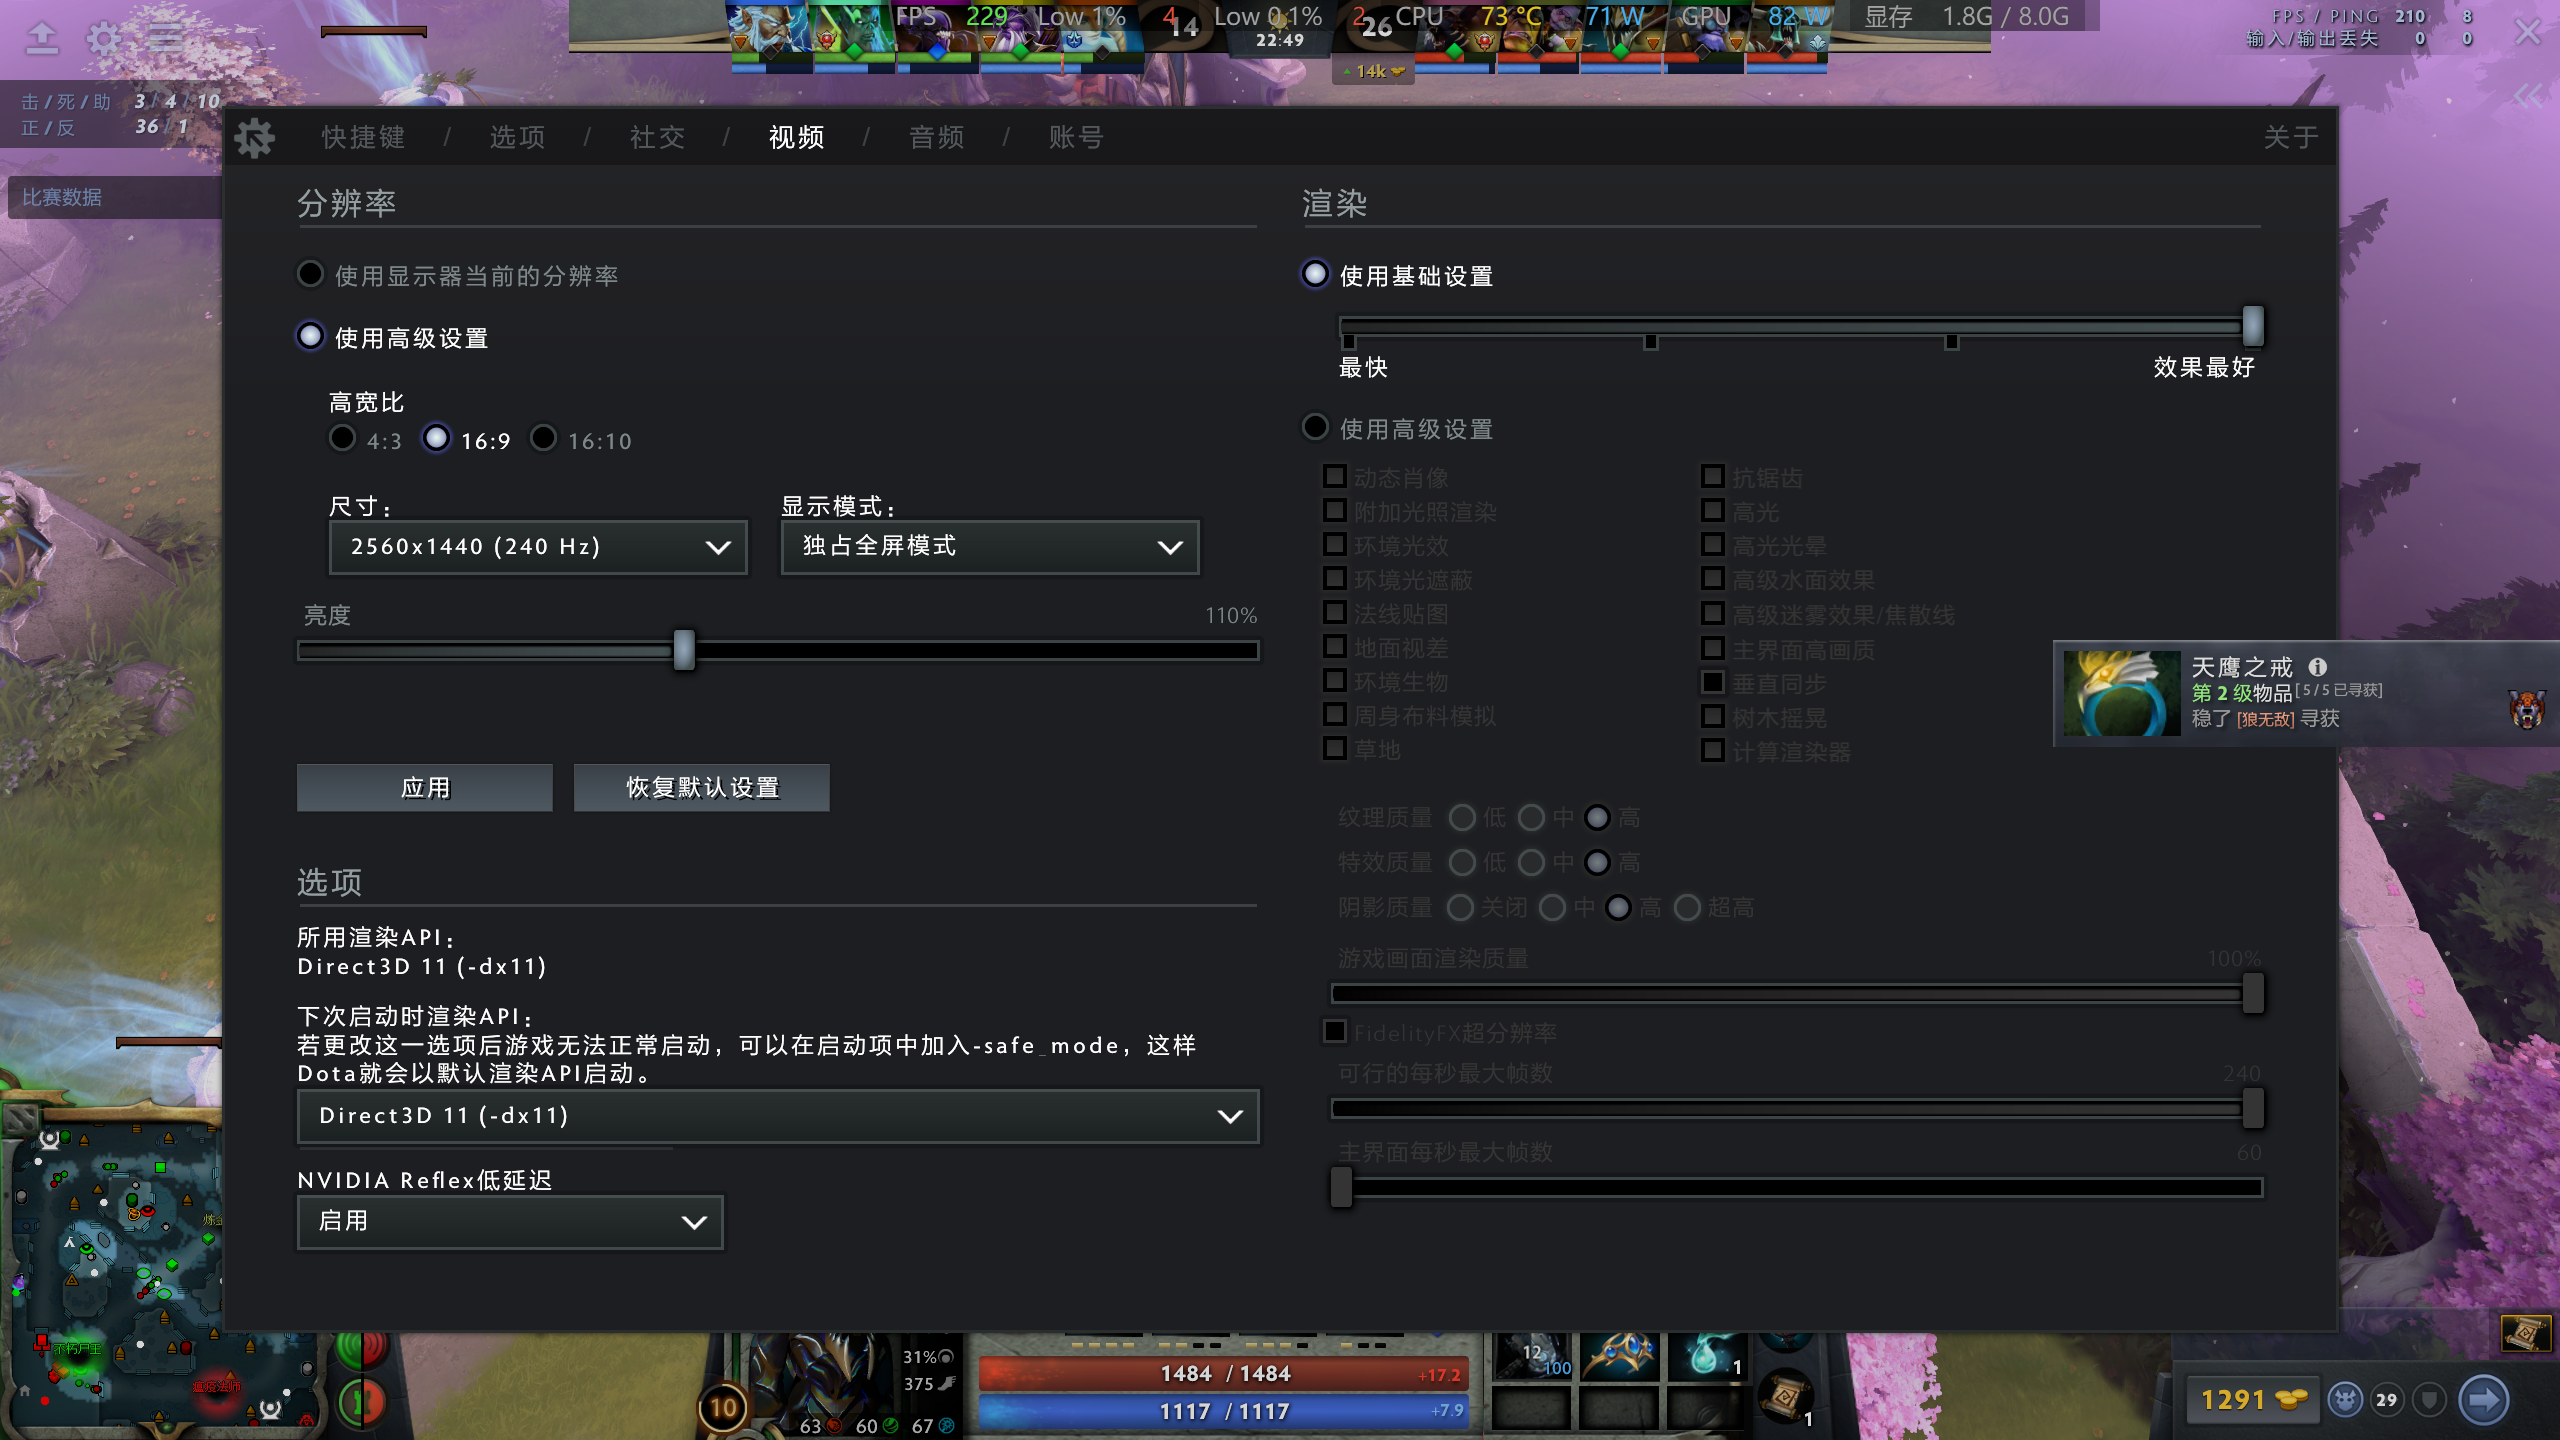This screenshot has height=1440, width=2560.
Task: Click the blue mana bar 1117 / 1117
Action: (x=1224, y=1411)
